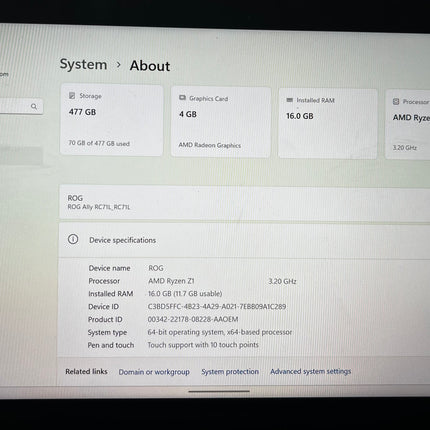The image size is (430, 430).
Task: Click the Graphics Card icon
Action: tap(182, 98)
